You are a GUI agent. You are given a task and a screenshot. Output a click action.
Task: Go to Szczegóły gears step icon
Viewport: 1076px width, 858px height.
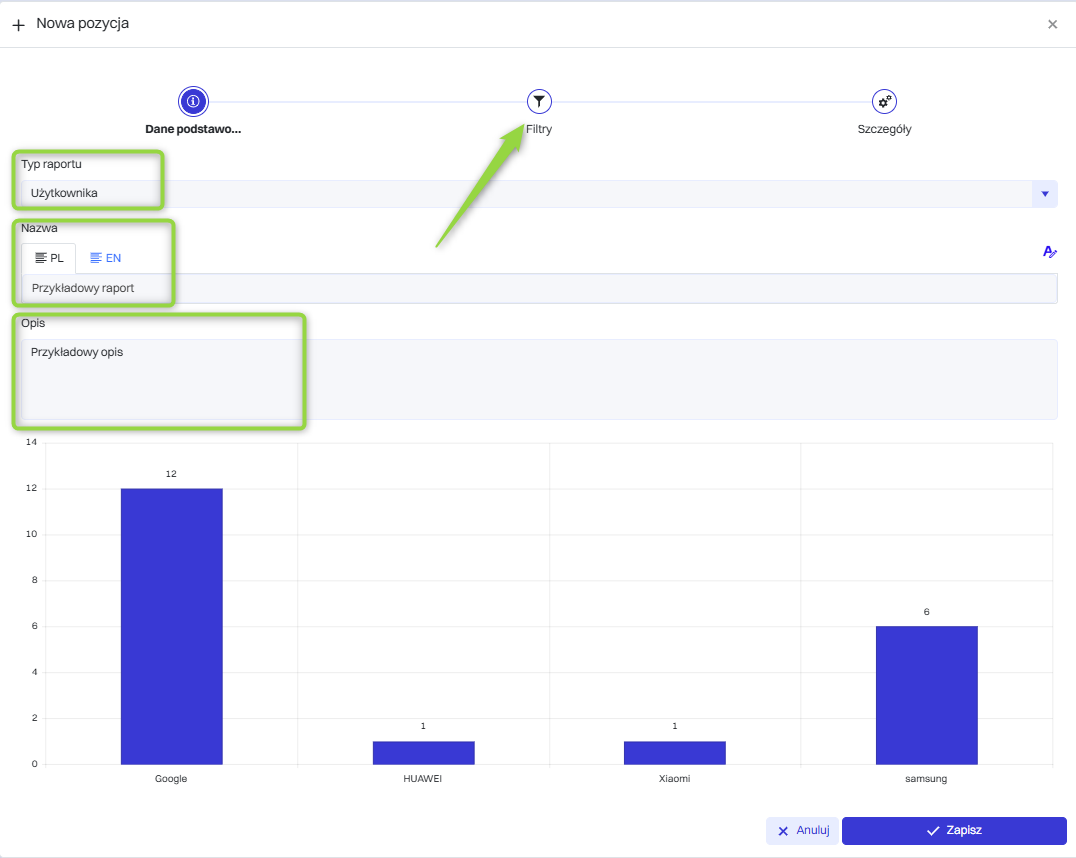[x=884, y=101]
